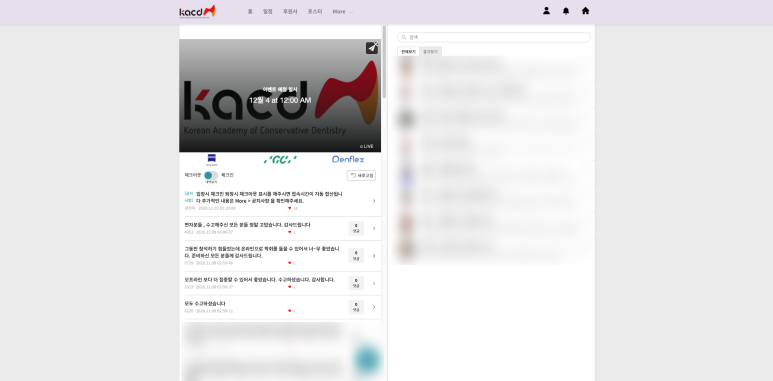Open the notification bell
This screenshot has height=381, width=773.
coord(566,11)
